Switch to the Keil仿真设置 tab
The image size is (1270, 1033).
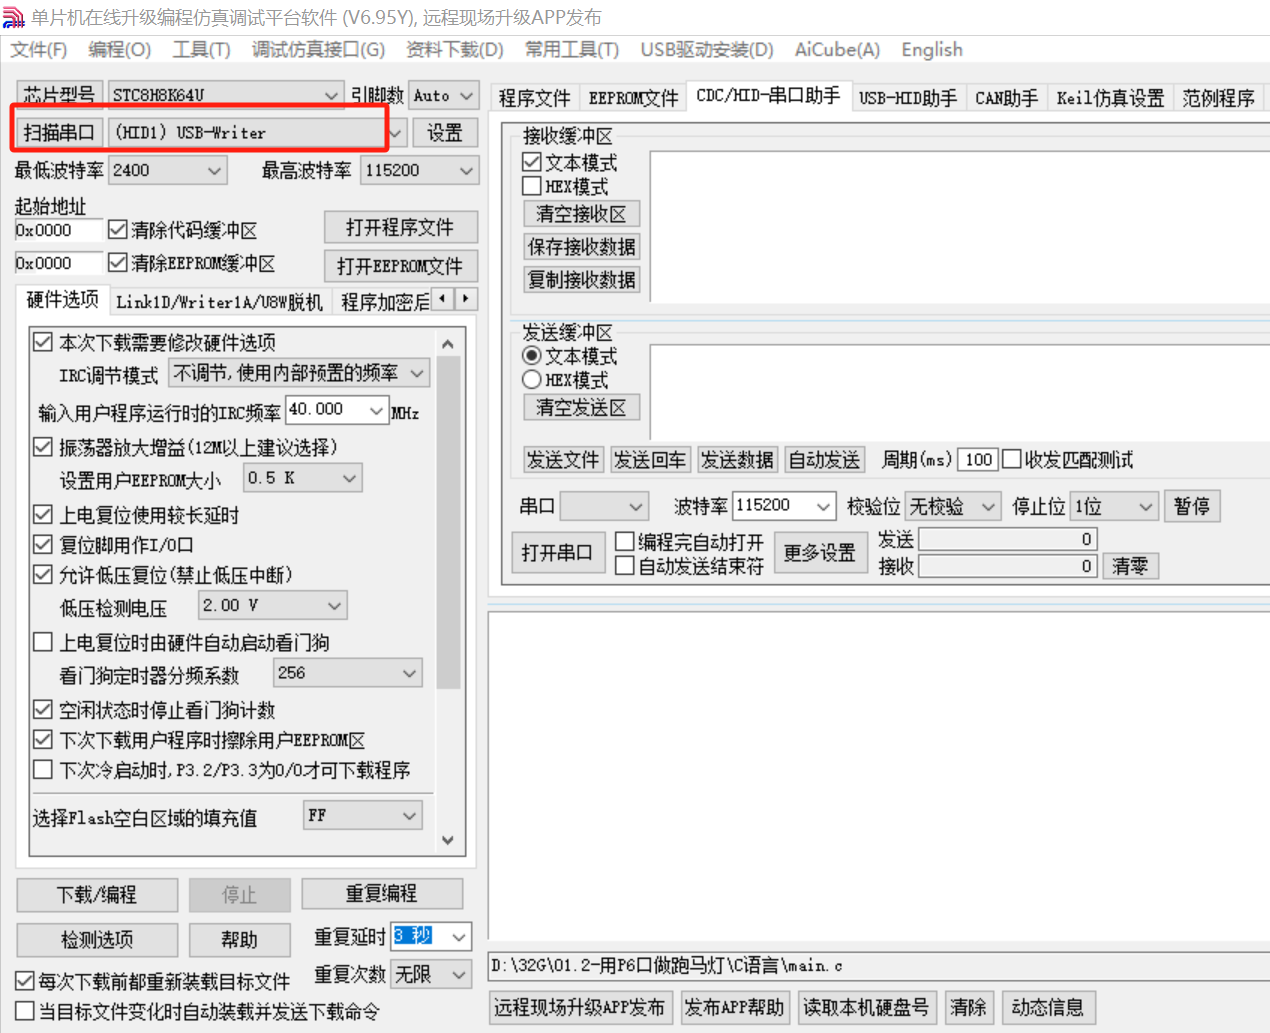1110,98
